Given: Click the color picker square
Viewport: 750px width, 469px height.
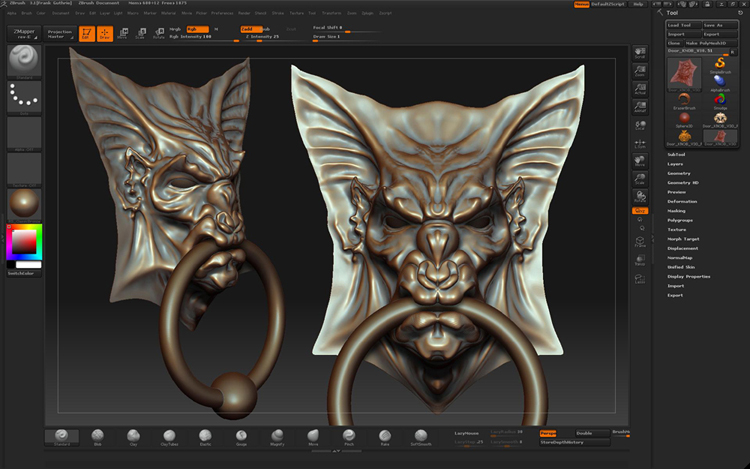Looking at the screenshot, I should pos(24,241).
